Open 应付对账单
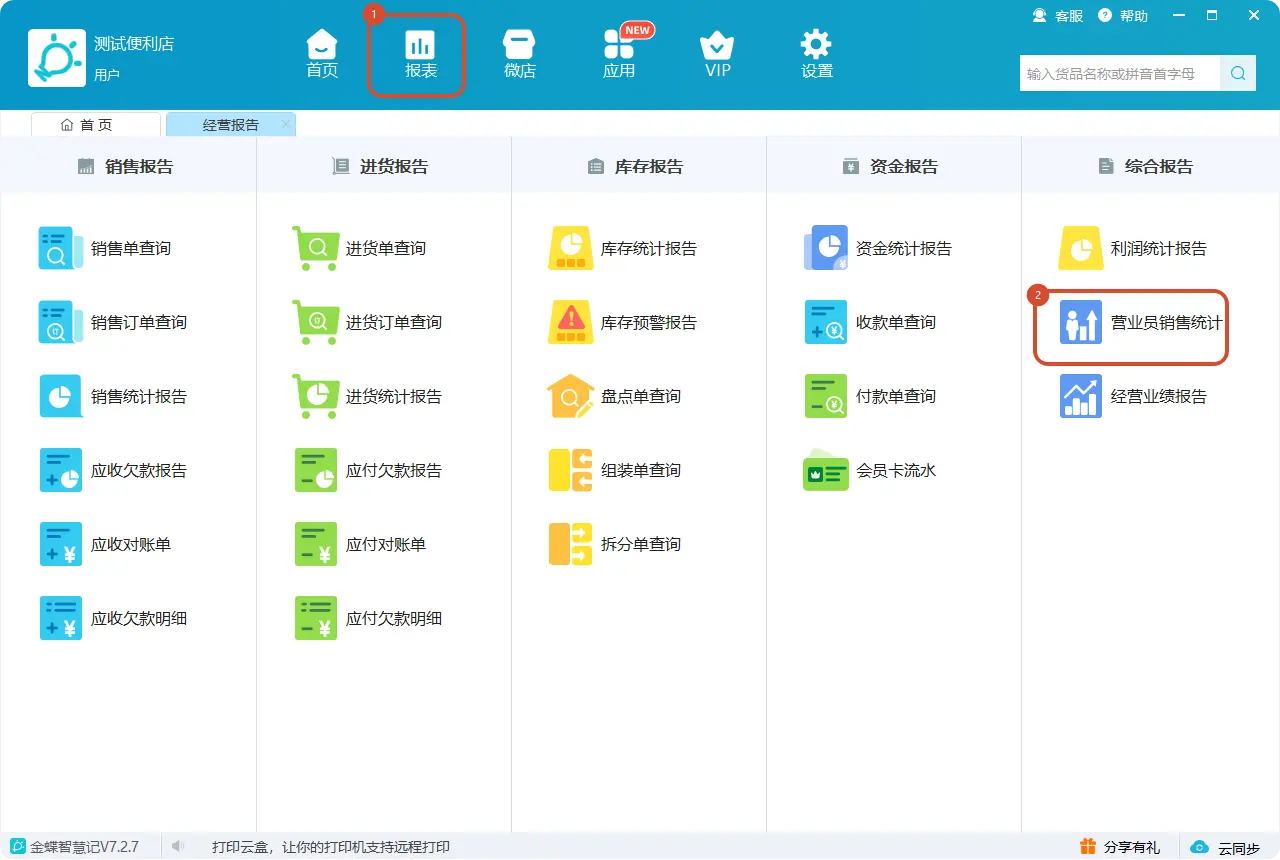The width and height of the screenshot is (1280, 860). (359, 544)
